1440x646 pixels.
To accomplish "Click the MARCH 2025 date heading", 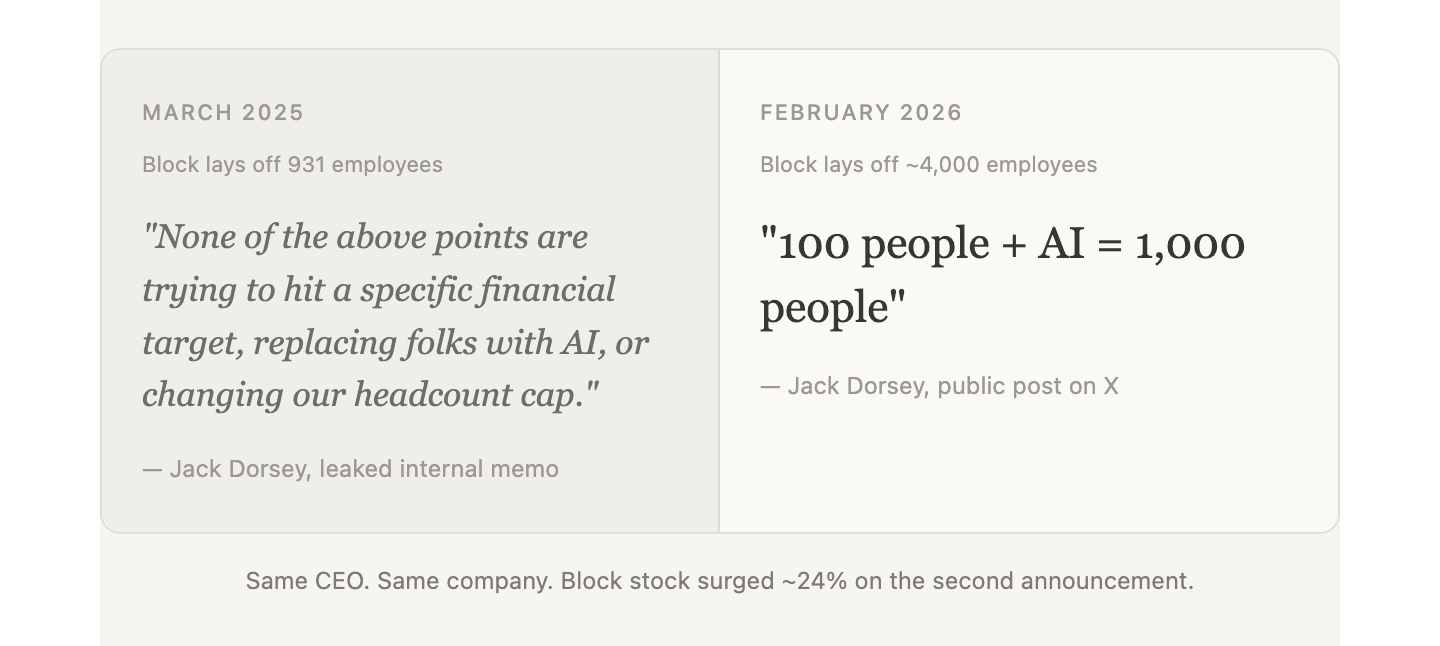I will 223,113.
